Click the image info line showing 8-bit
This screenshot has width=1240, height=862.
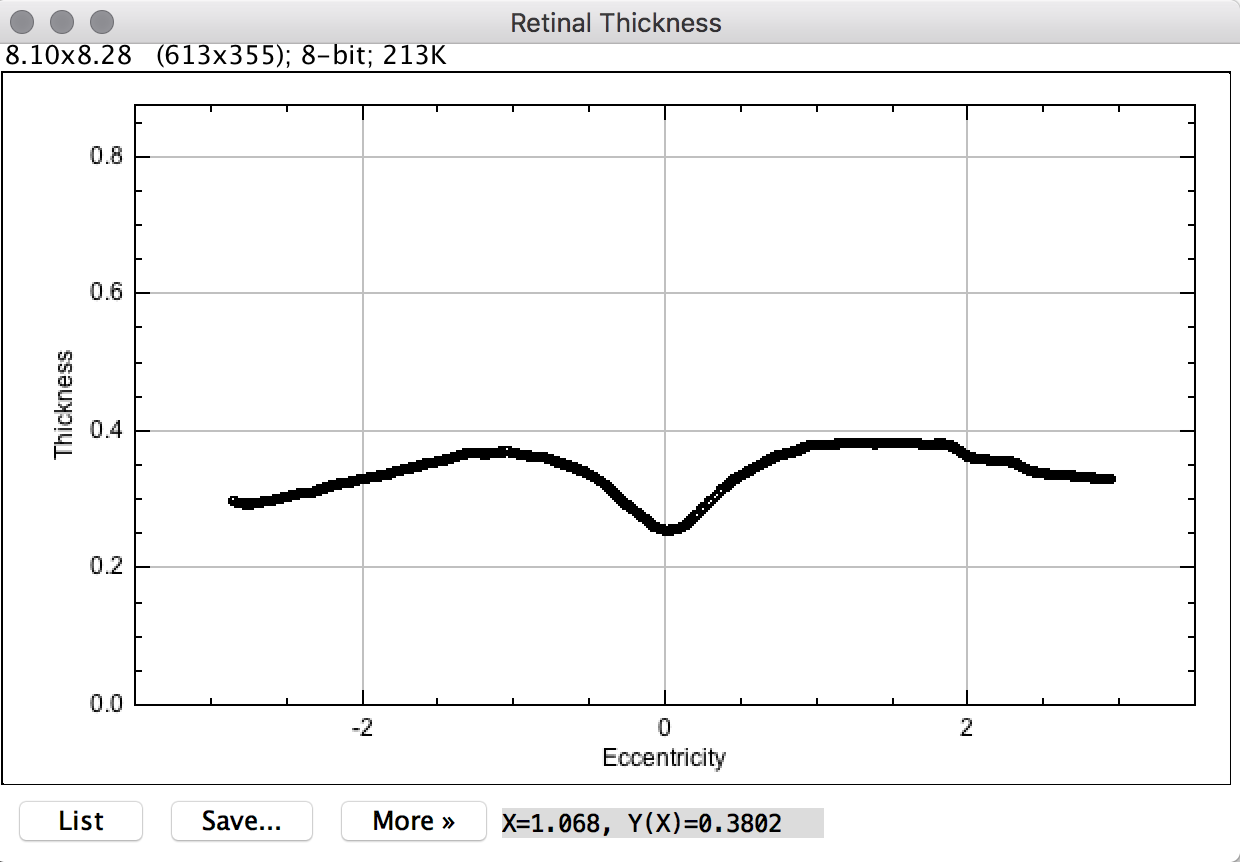click(225, 56)
